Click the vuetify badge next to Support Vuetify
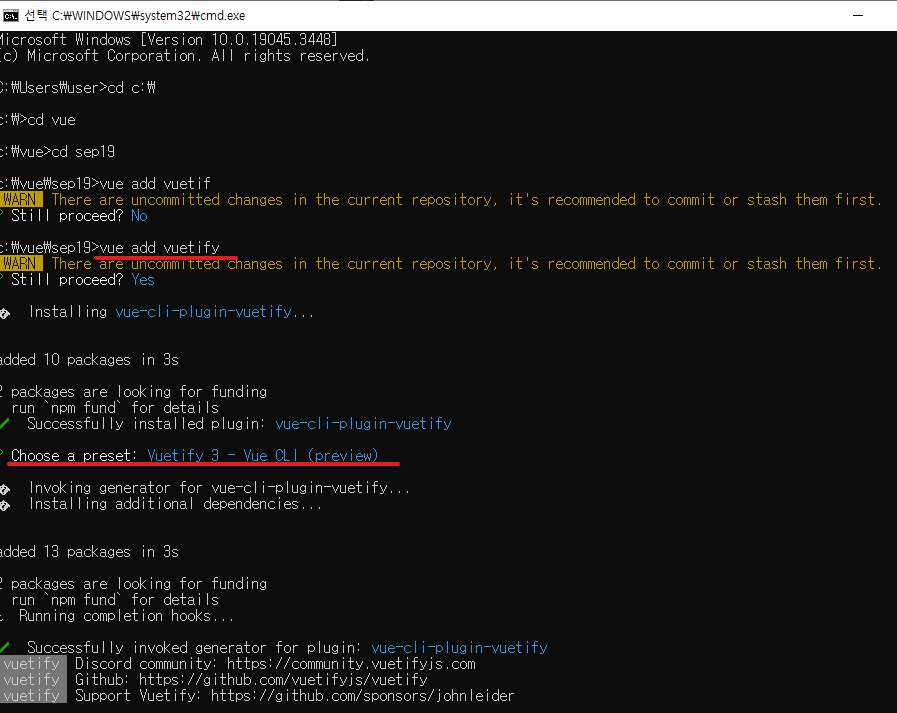 33,696
